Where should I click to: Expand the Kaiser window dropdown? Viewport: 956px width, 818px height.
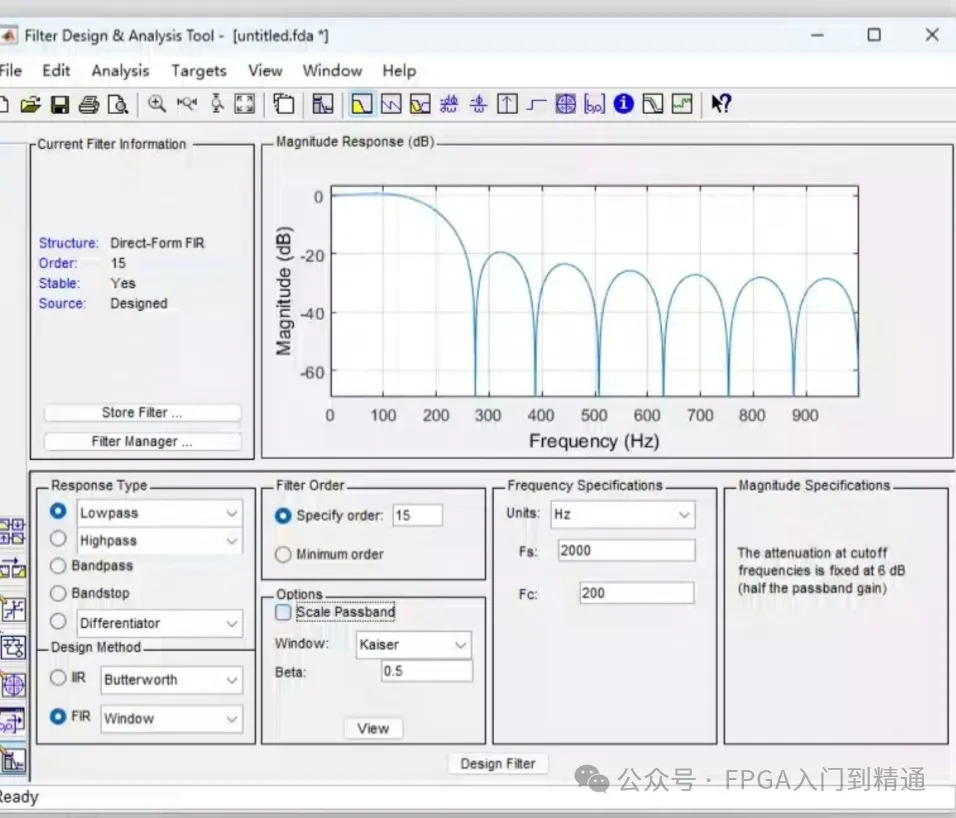click(x=414, y=645)
